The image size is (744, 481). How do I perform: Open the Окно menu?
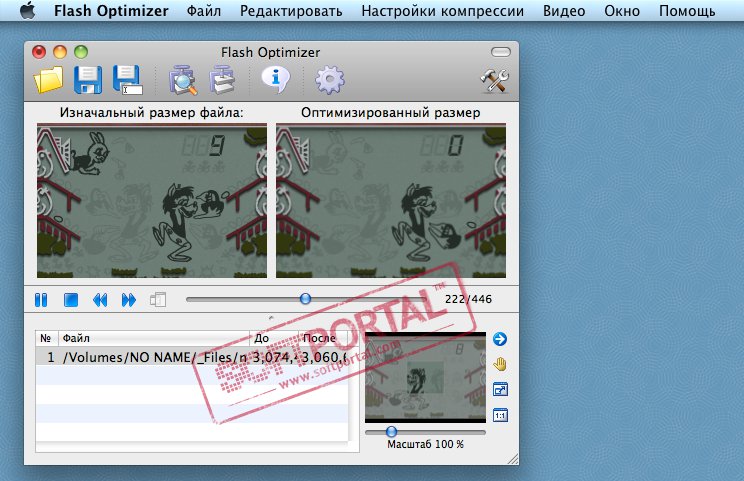click(x=622, y=10)
